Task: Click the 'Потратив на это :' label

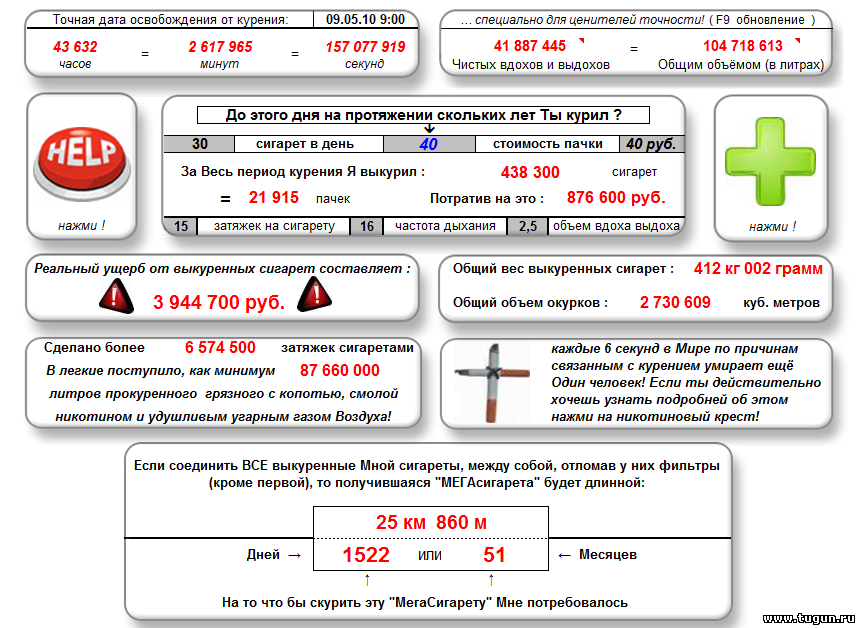Action: pos(487,199)
